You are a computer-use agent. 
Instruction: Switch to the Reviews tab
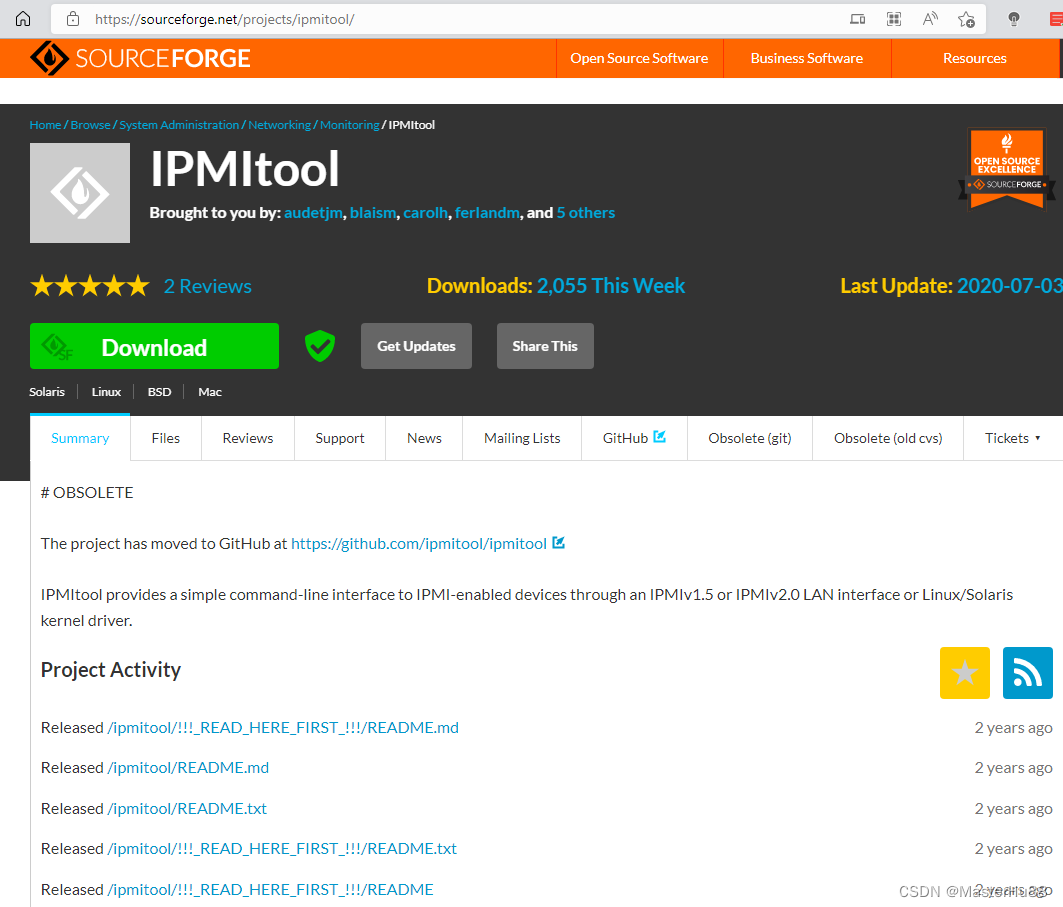point(248,439)
